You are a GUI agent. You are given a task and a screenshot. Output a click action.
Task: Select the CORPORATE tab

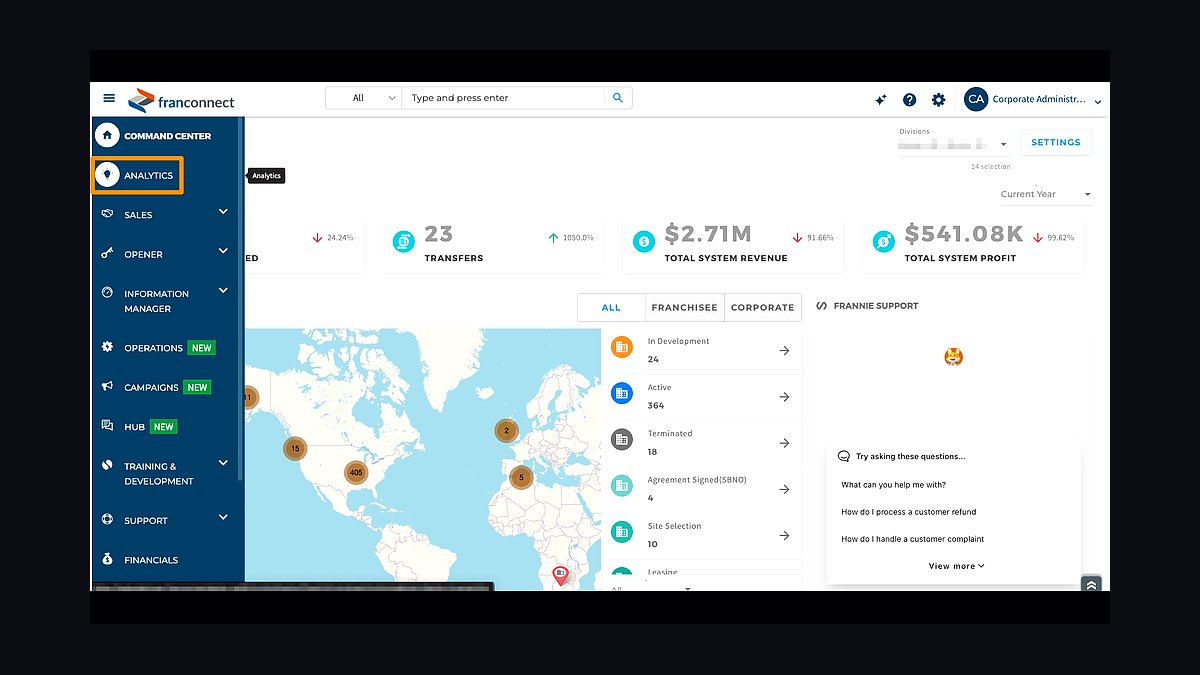point(762,307)
